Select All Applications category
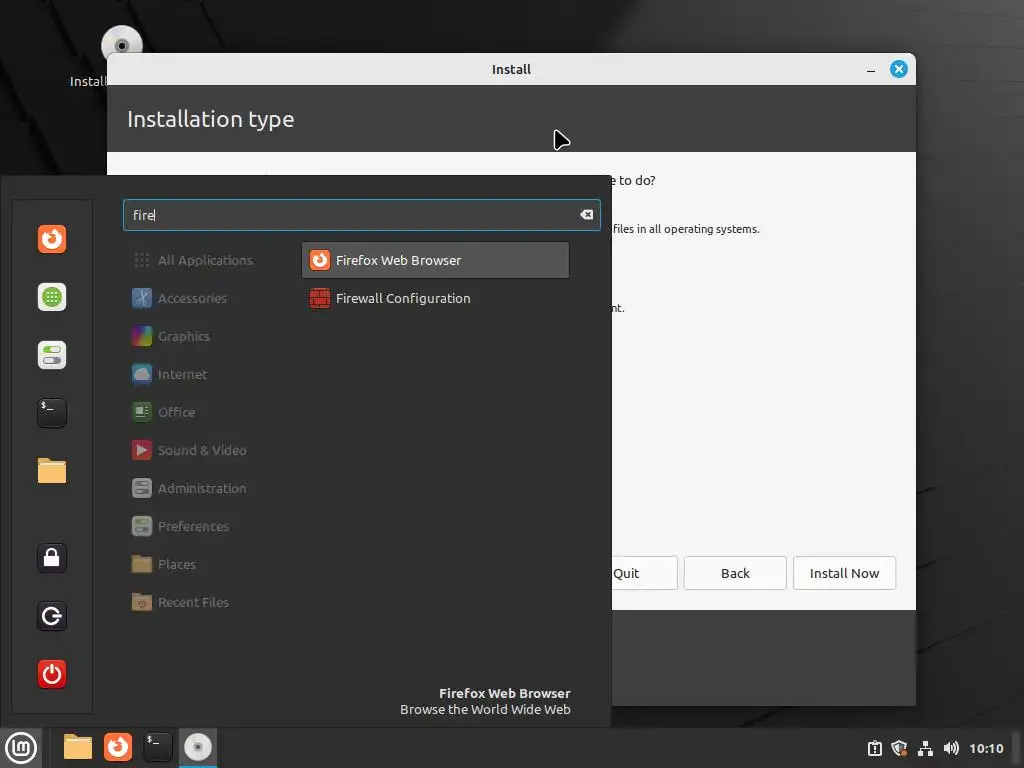 [x=193, y=260]
